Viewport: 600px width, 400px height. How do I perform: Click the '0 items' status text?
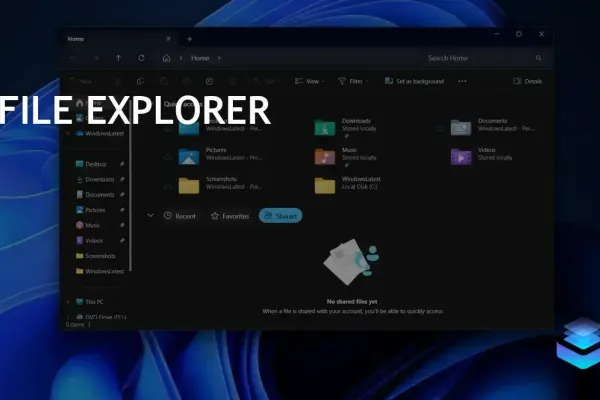click(x=75, y=324)
